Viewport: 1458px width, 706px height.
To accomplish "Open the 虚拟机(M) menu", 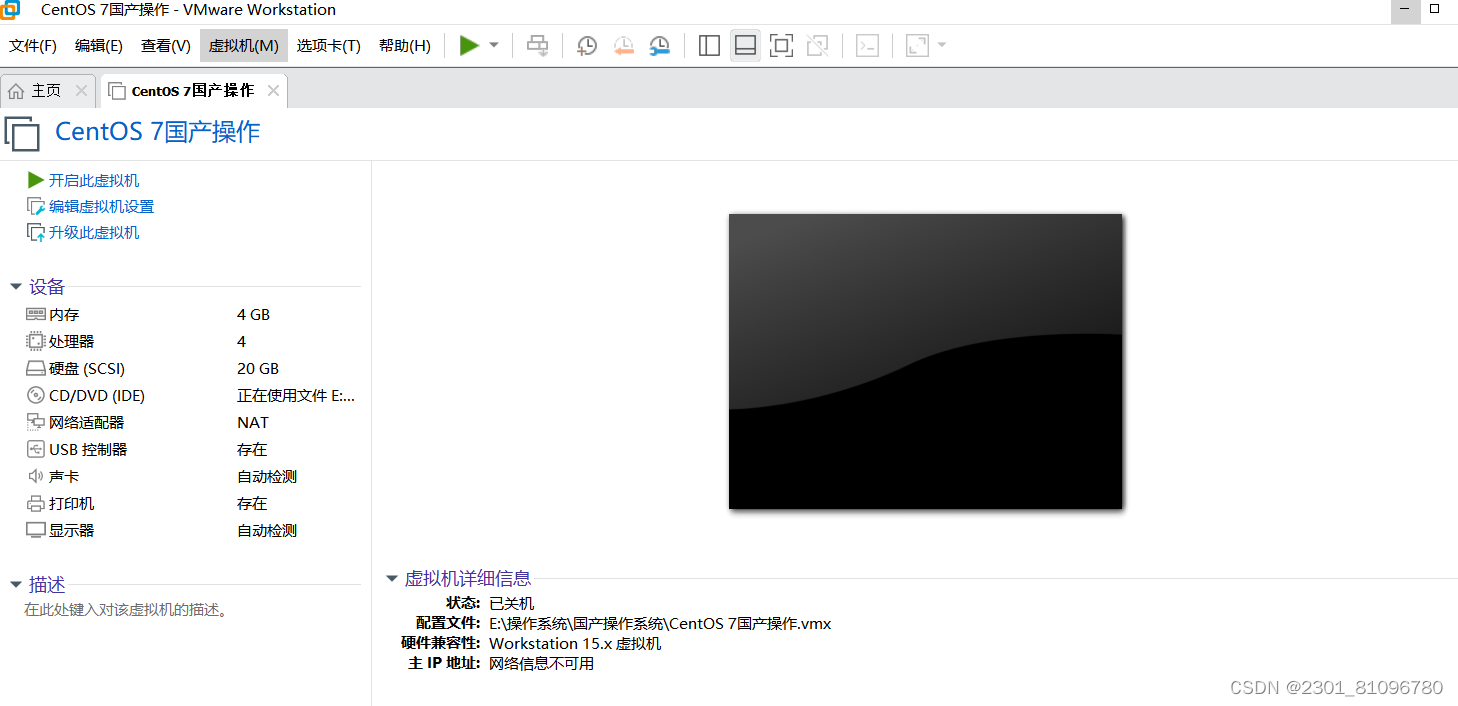I will (244, 46).
